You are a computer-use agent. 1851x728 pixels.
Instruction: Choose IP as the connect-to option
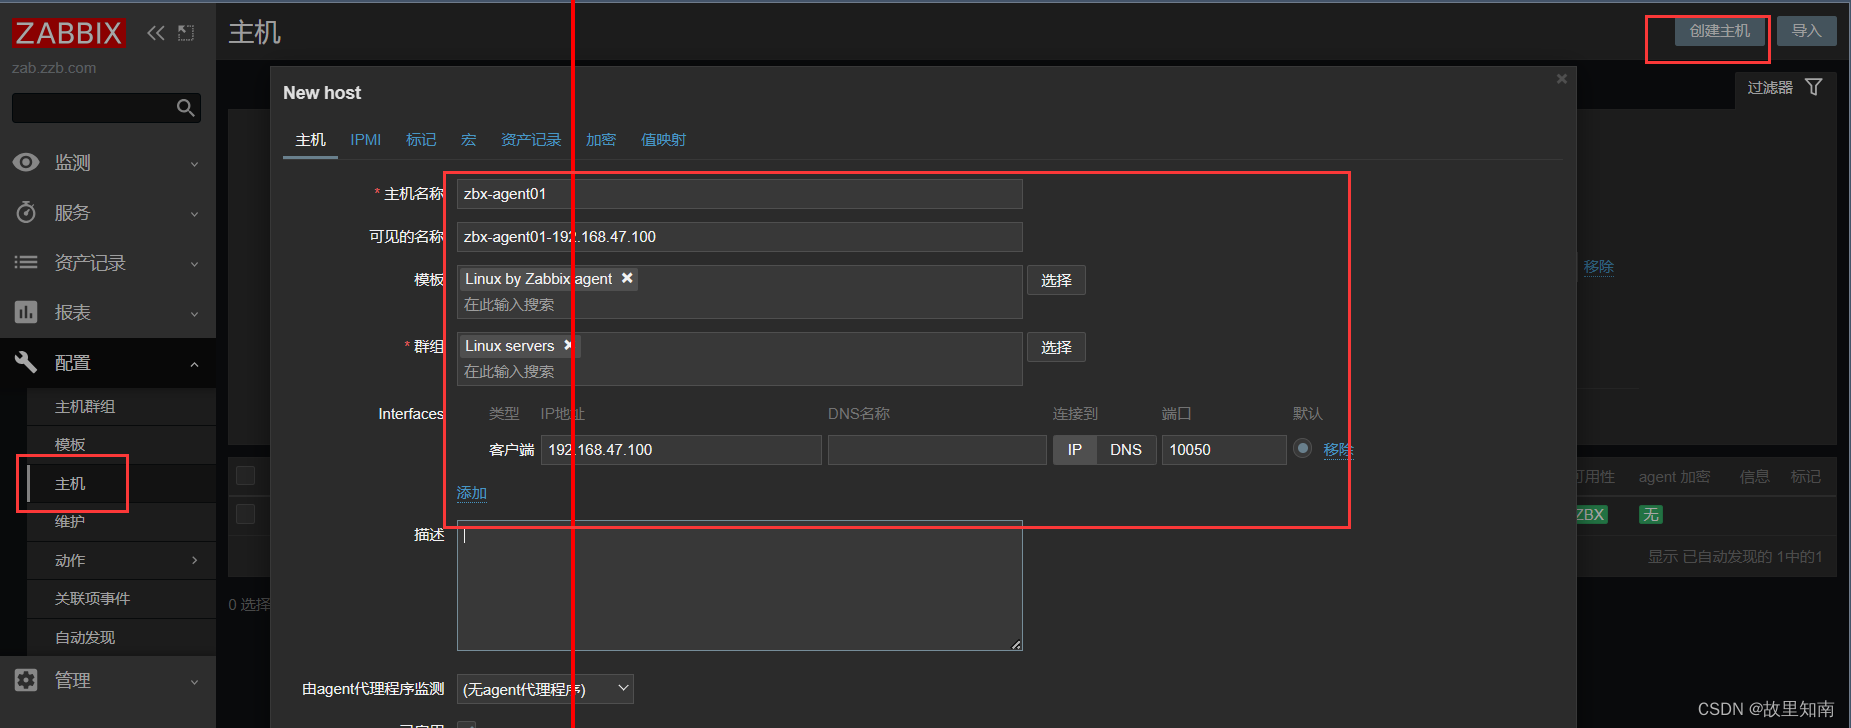[1075, 450]
